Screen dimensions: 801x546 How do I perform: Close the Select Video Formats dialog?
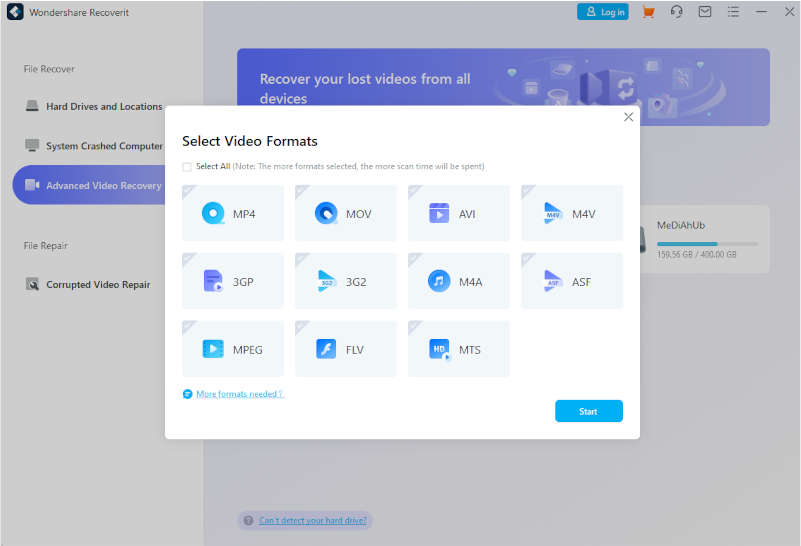click(x=628, y=117)
